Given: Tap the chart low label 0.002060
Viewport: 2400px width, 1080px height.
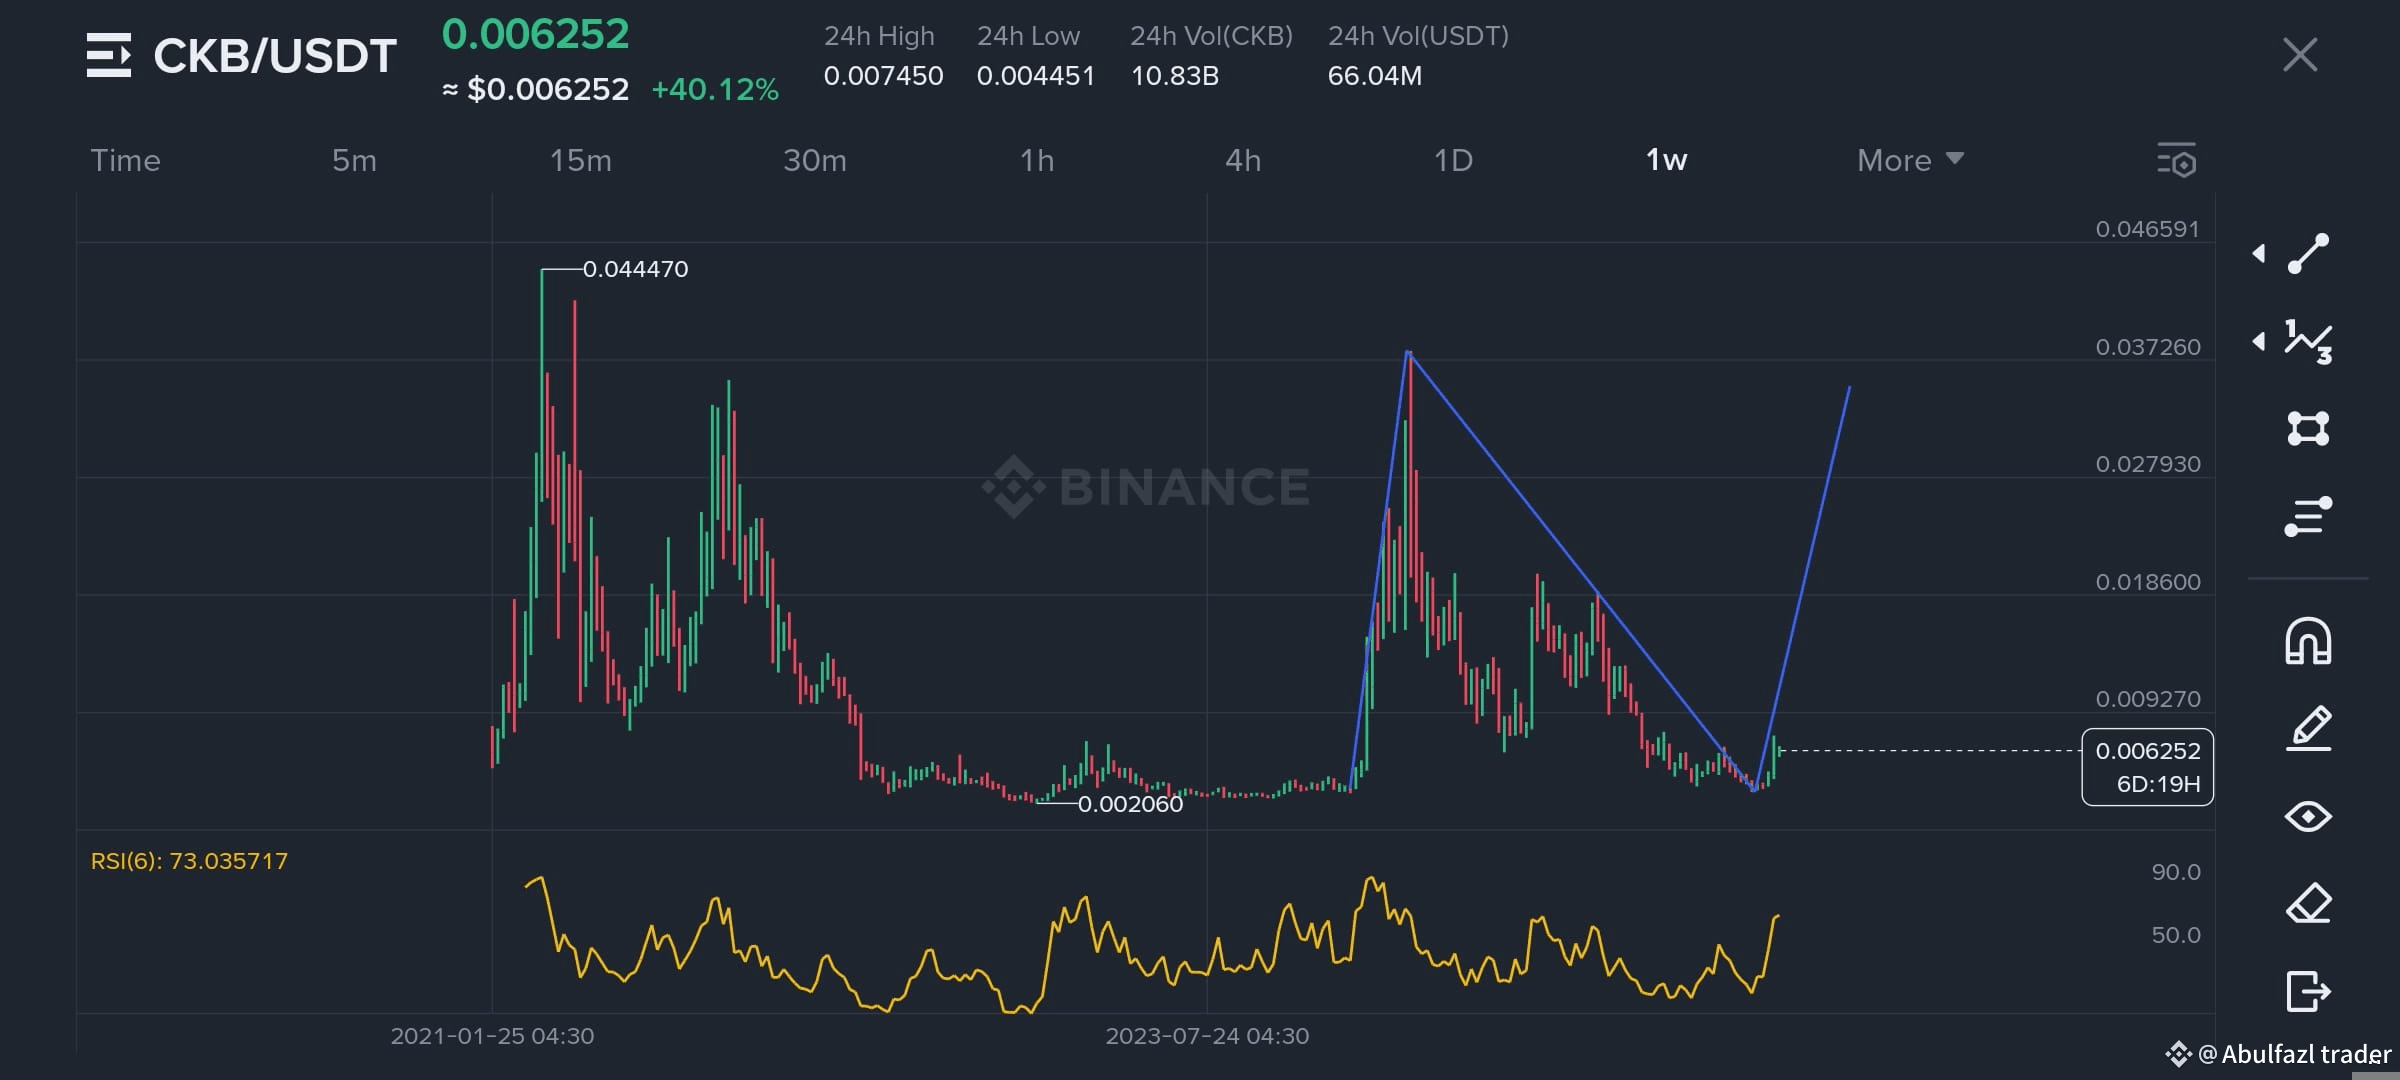Looking at the screenshot, I should coord(1130,804).
